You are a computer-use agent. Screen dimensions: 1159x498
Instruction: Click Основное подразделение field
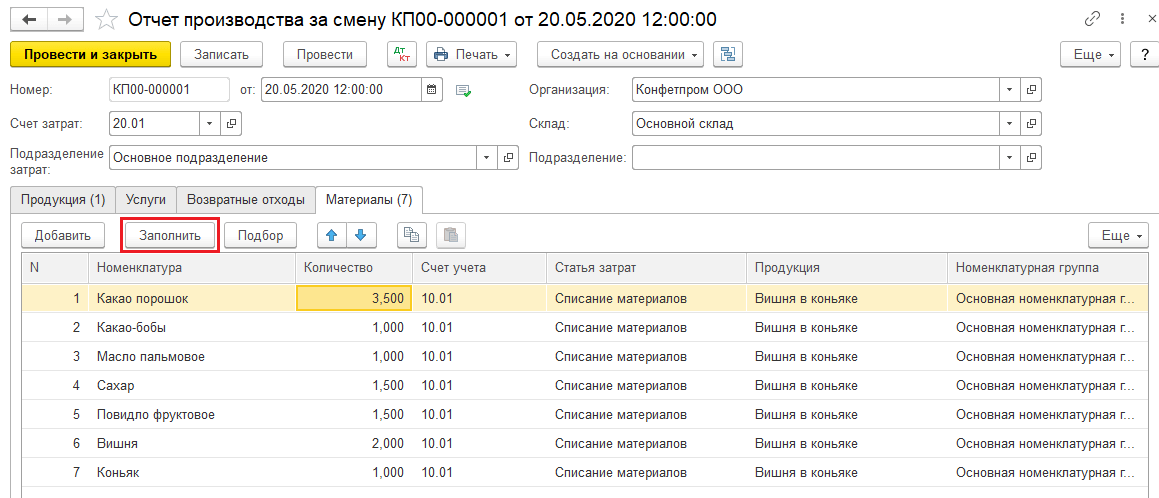(x=293, y=157)
